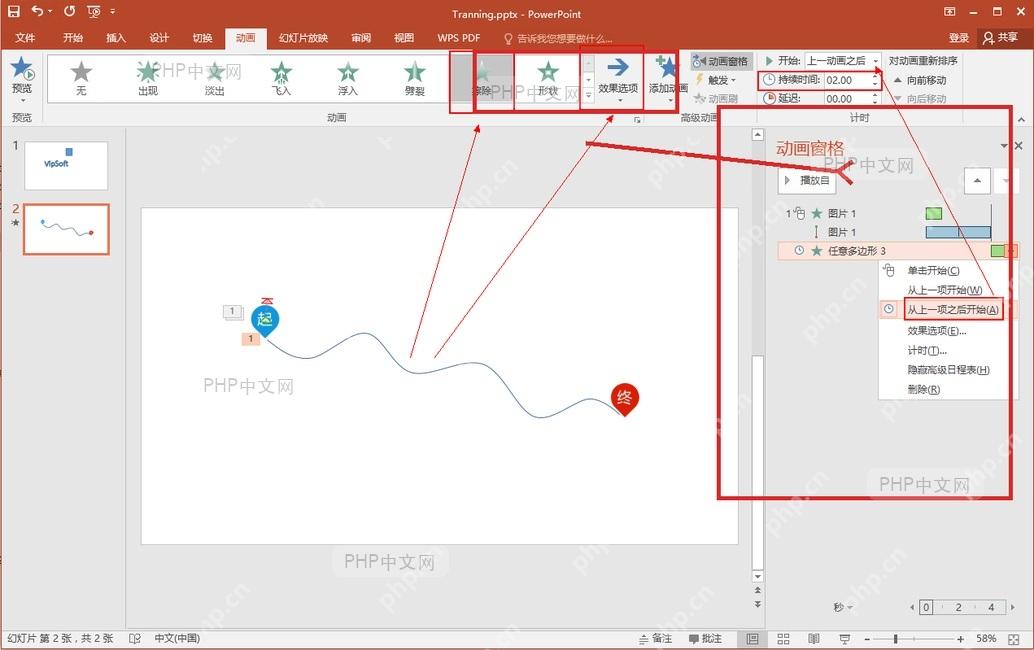Toggle the 动画窗格 ribbon button
The width and height of the screenshot is (1034, 650).
pos(720,61)
